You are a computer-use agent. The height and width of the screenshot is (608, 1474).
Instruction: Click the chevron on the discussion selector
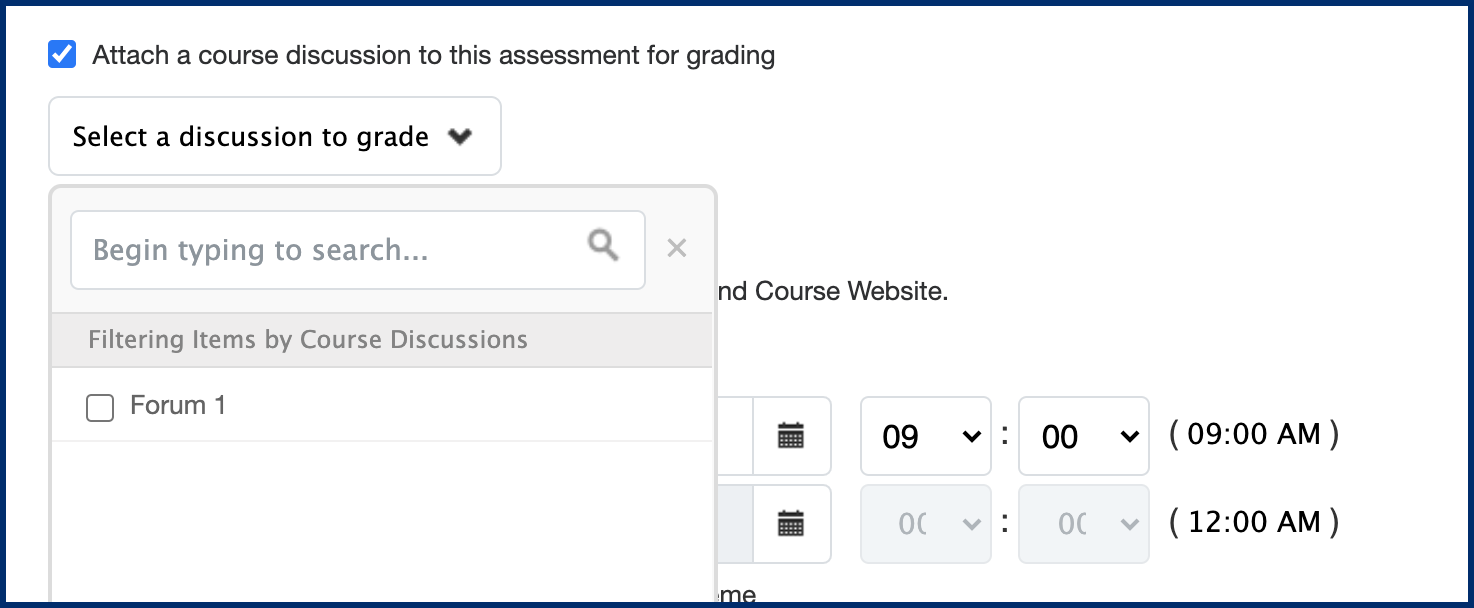[x=461, y=137]
